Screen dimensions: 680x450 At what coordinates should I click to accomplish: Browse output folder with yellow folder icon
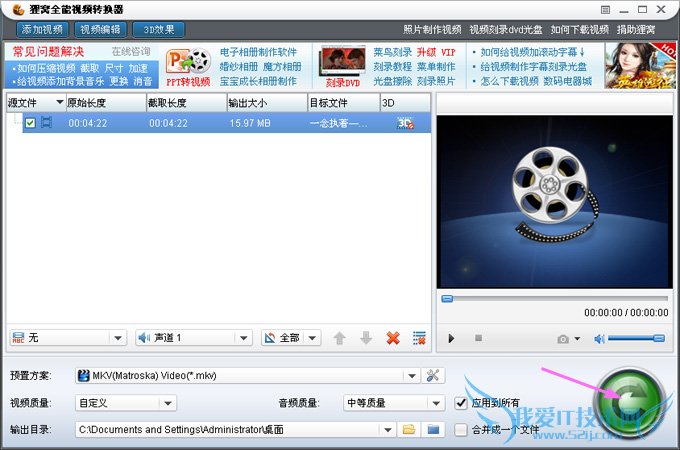click(408, 429)
